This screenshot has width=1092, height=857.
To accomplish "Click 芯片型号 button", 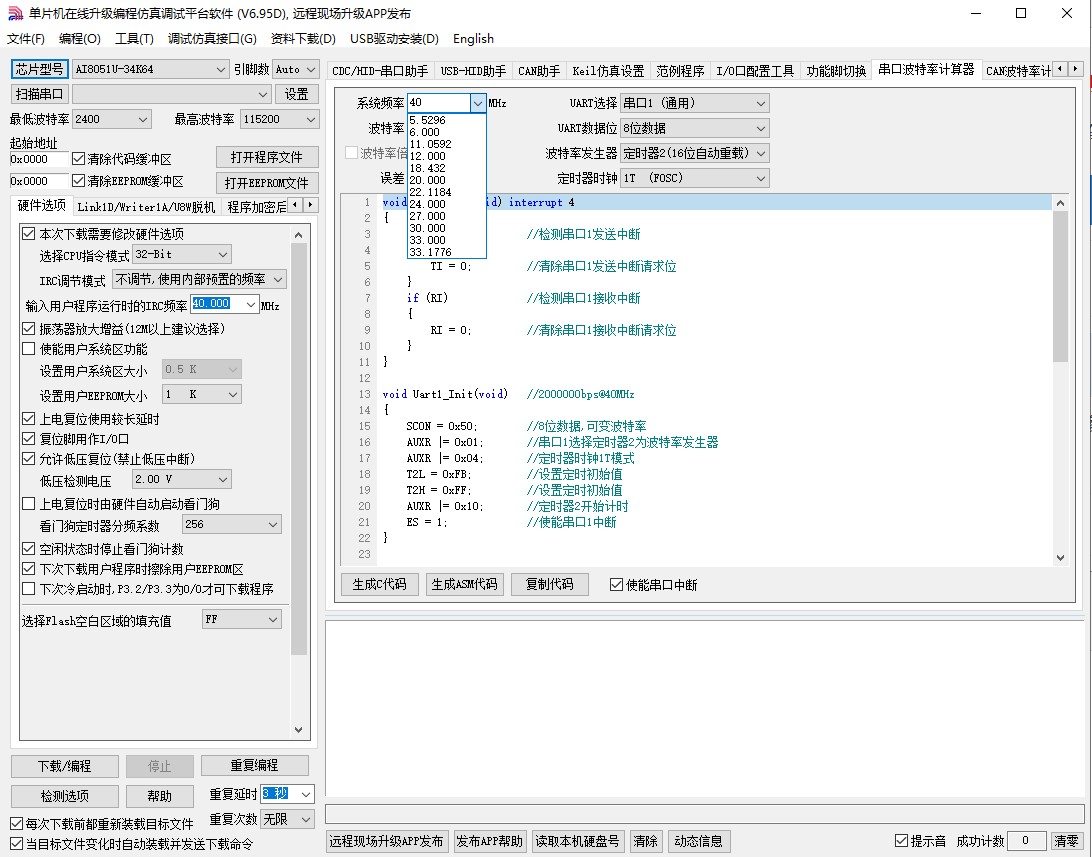I will pos(40,69).
